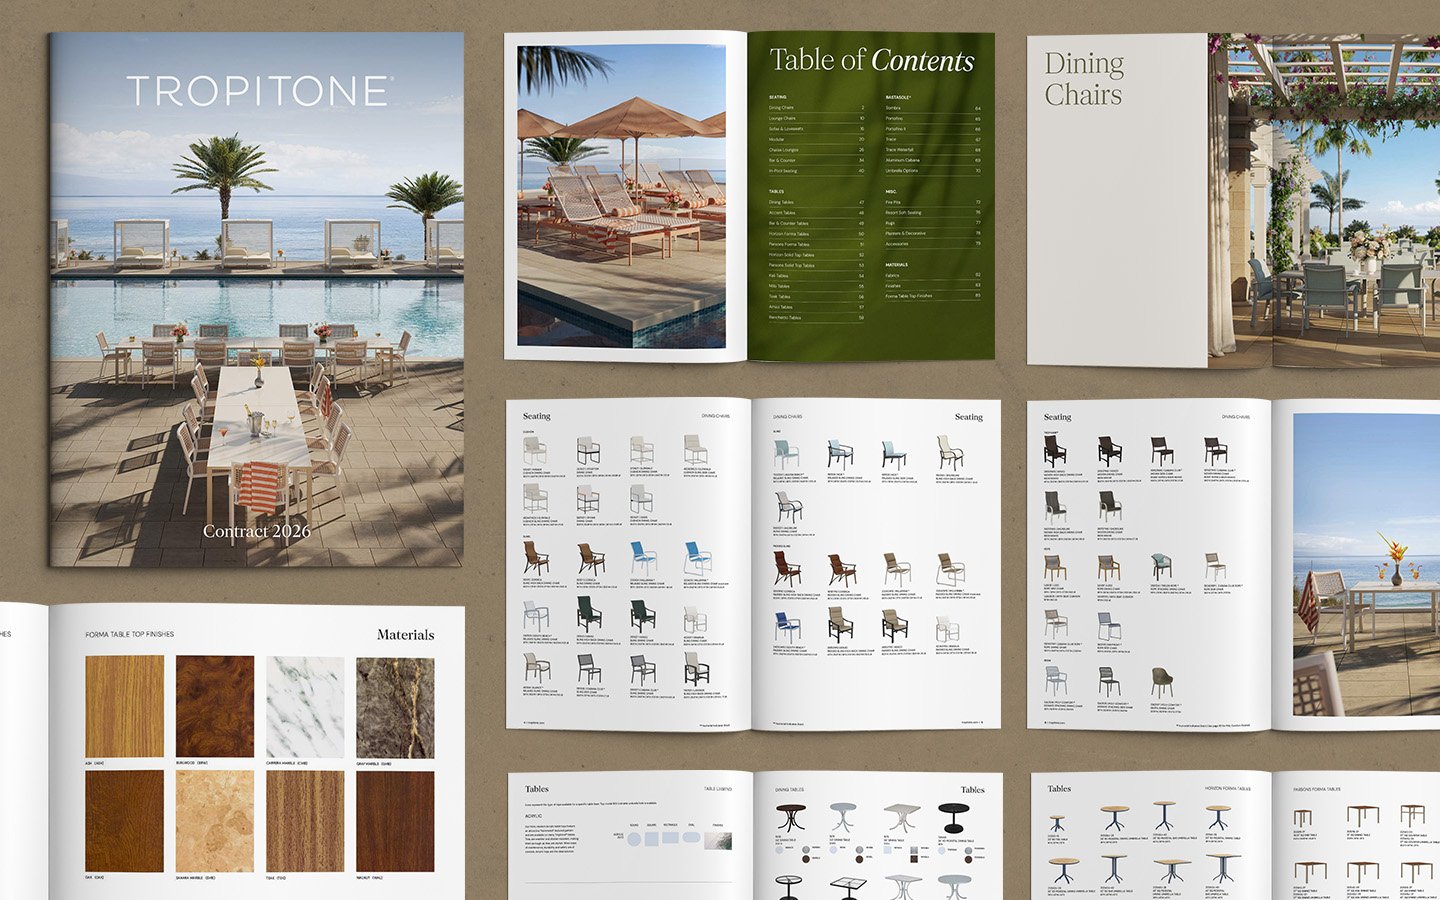1440x900 pixels.
Task: Select the 'Aluminum Cabana' contents entry
Action: coord(902,160)
